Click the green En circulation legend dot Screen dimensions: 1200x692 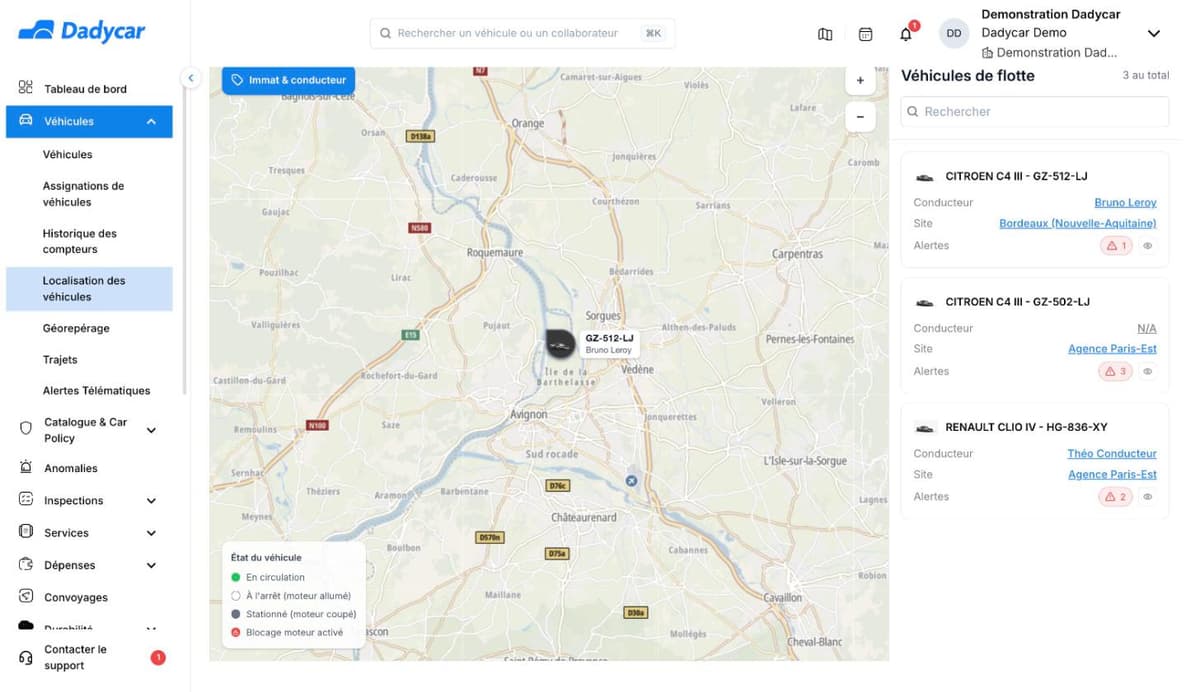click(236, 577)
